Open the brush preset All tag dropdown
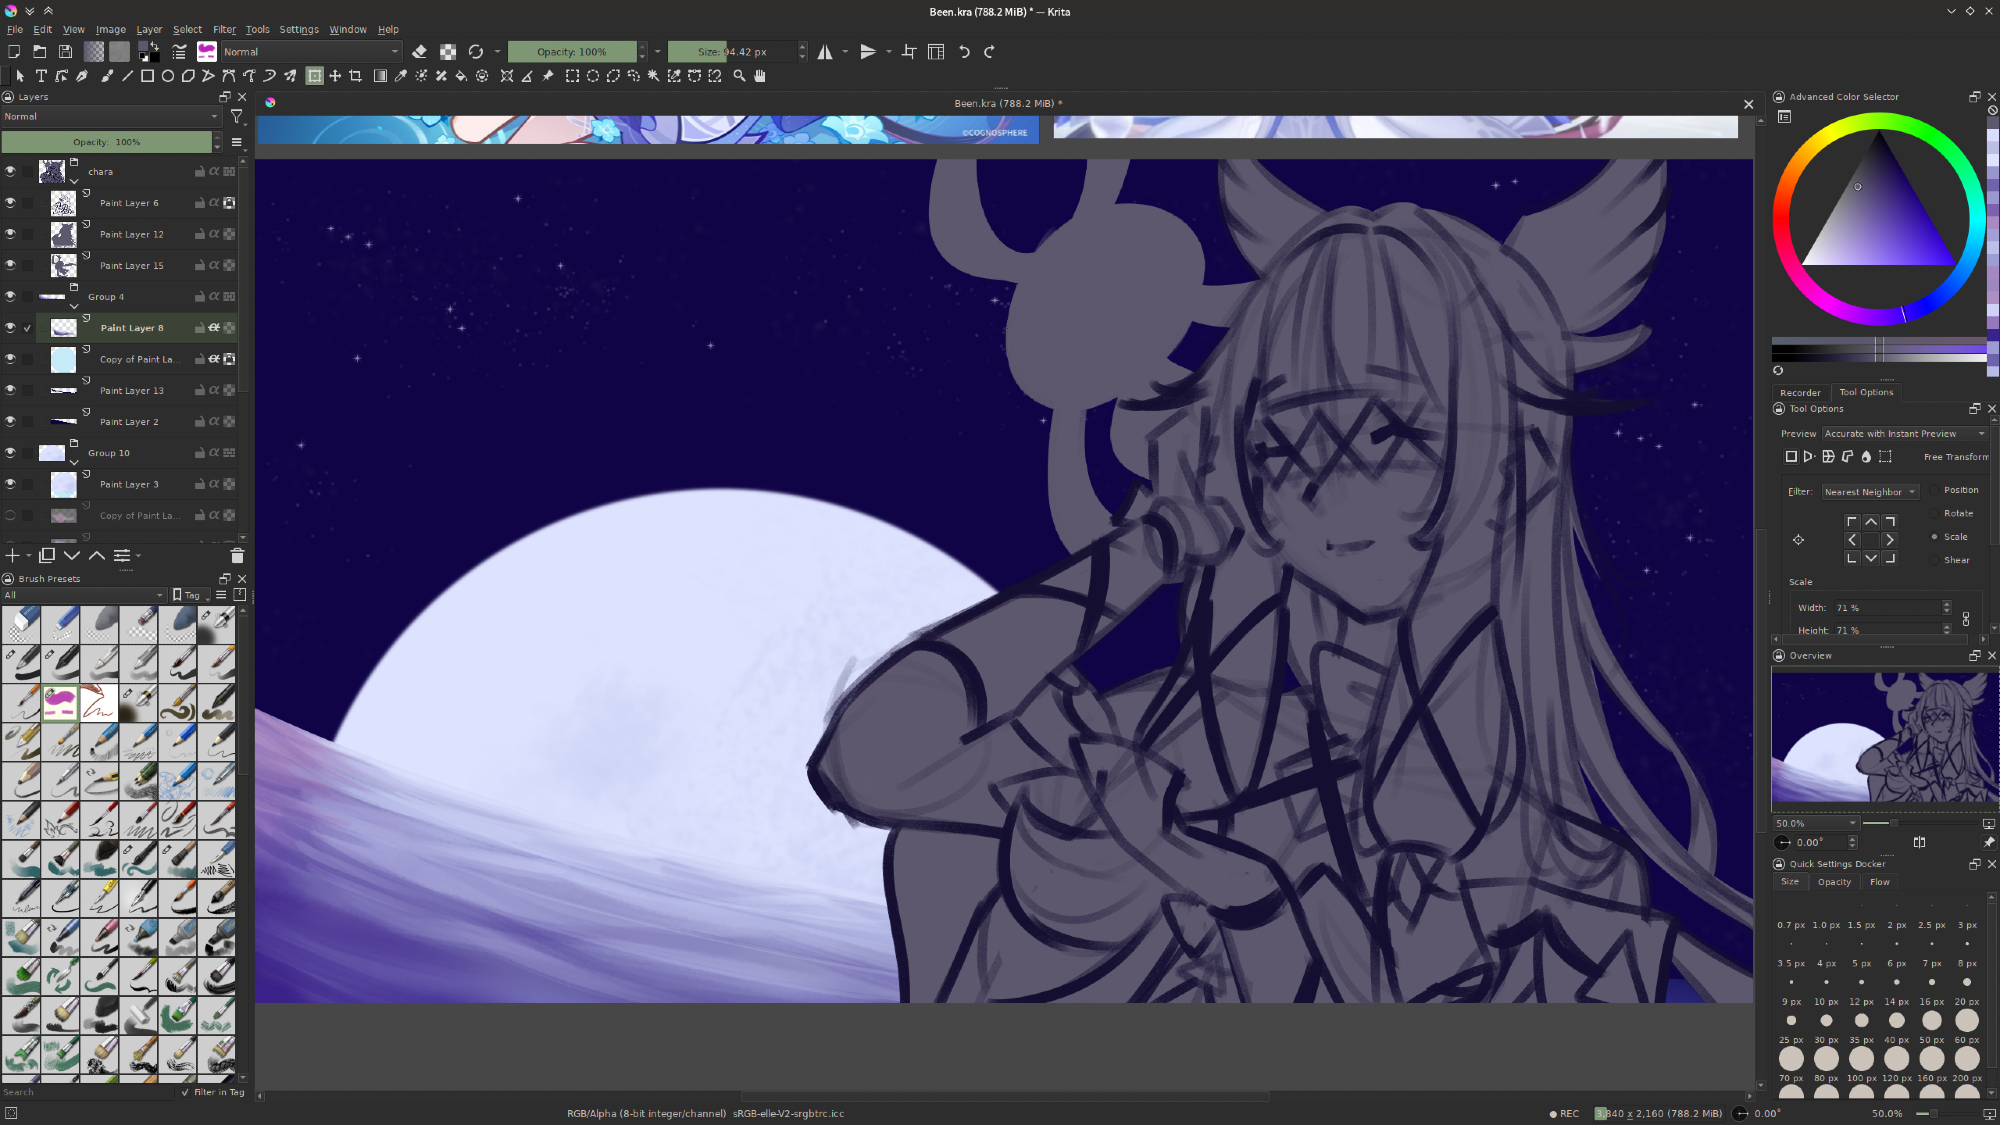Screen dimensions: 2000x1125 coord(84,595)
